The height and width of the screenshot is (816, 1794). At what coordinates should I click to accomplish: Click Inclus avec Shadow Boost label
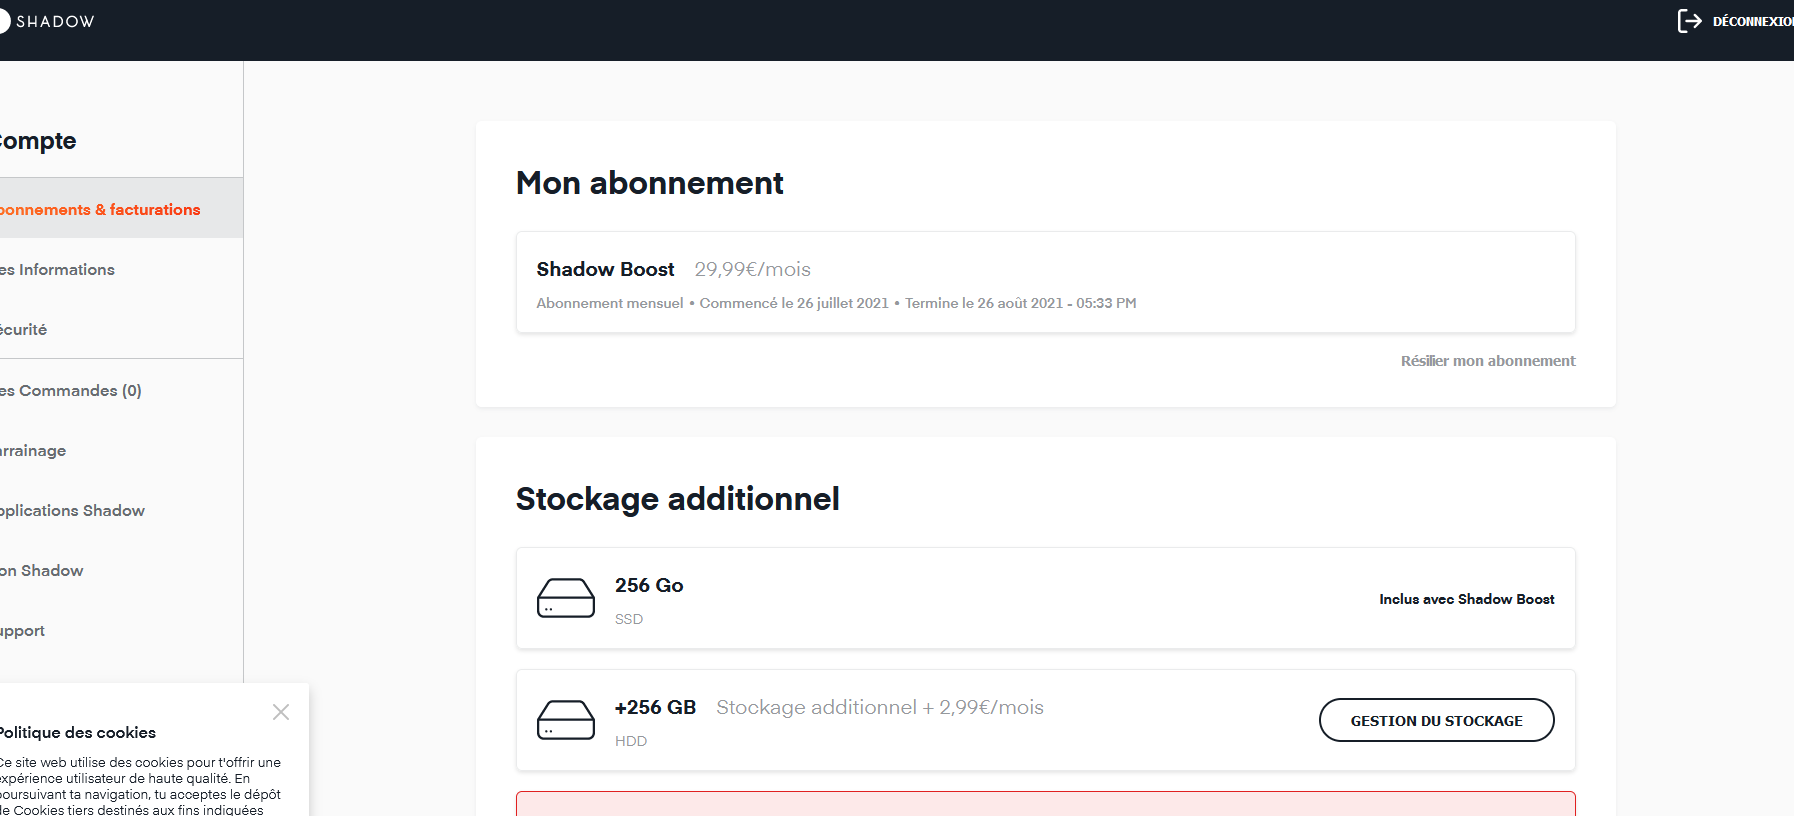coord(1466,599)
